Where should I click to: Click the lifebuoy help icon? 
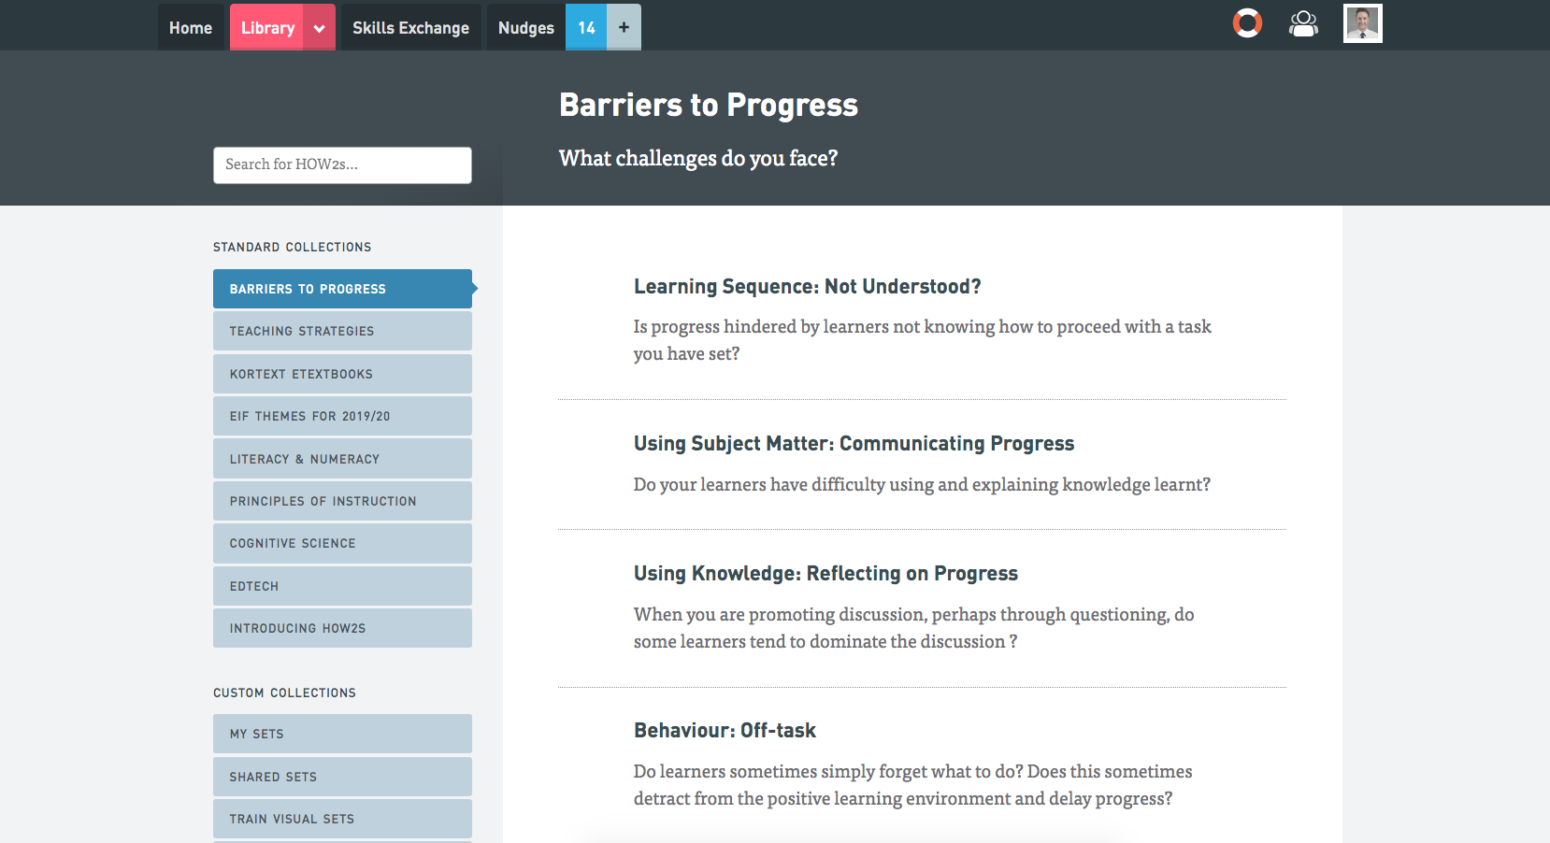pos(1247,23)
